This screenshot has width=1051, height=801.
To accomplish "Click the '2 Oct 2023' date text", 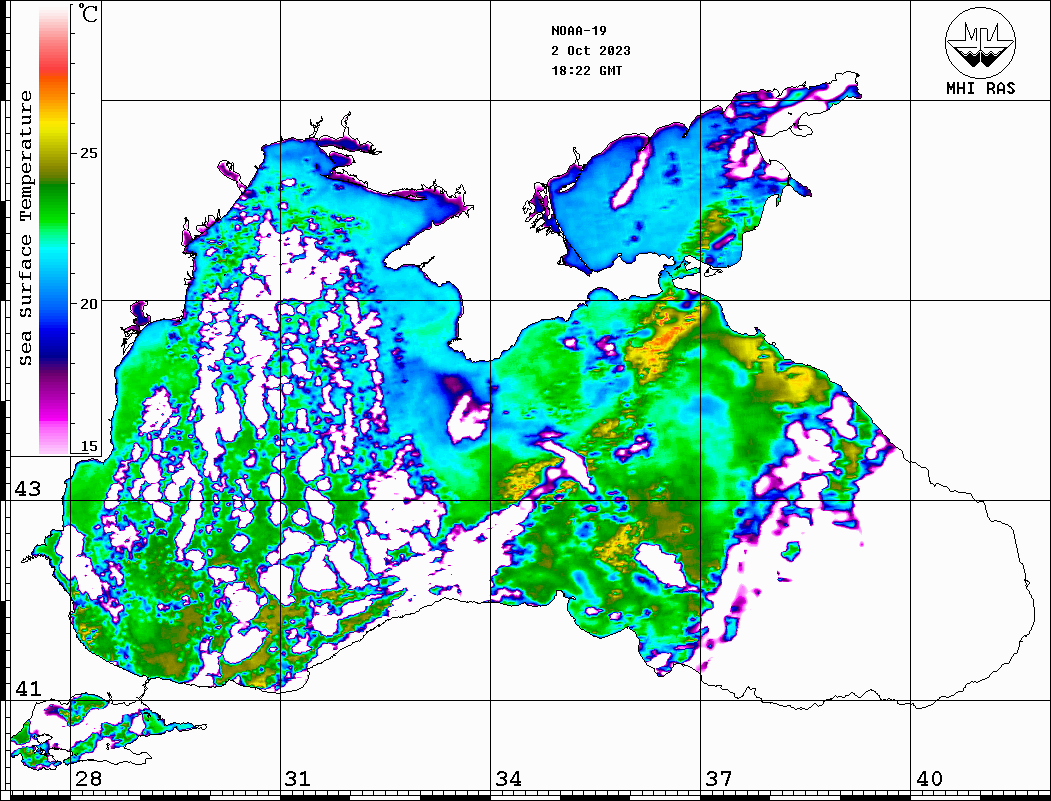I will point(591,51).
